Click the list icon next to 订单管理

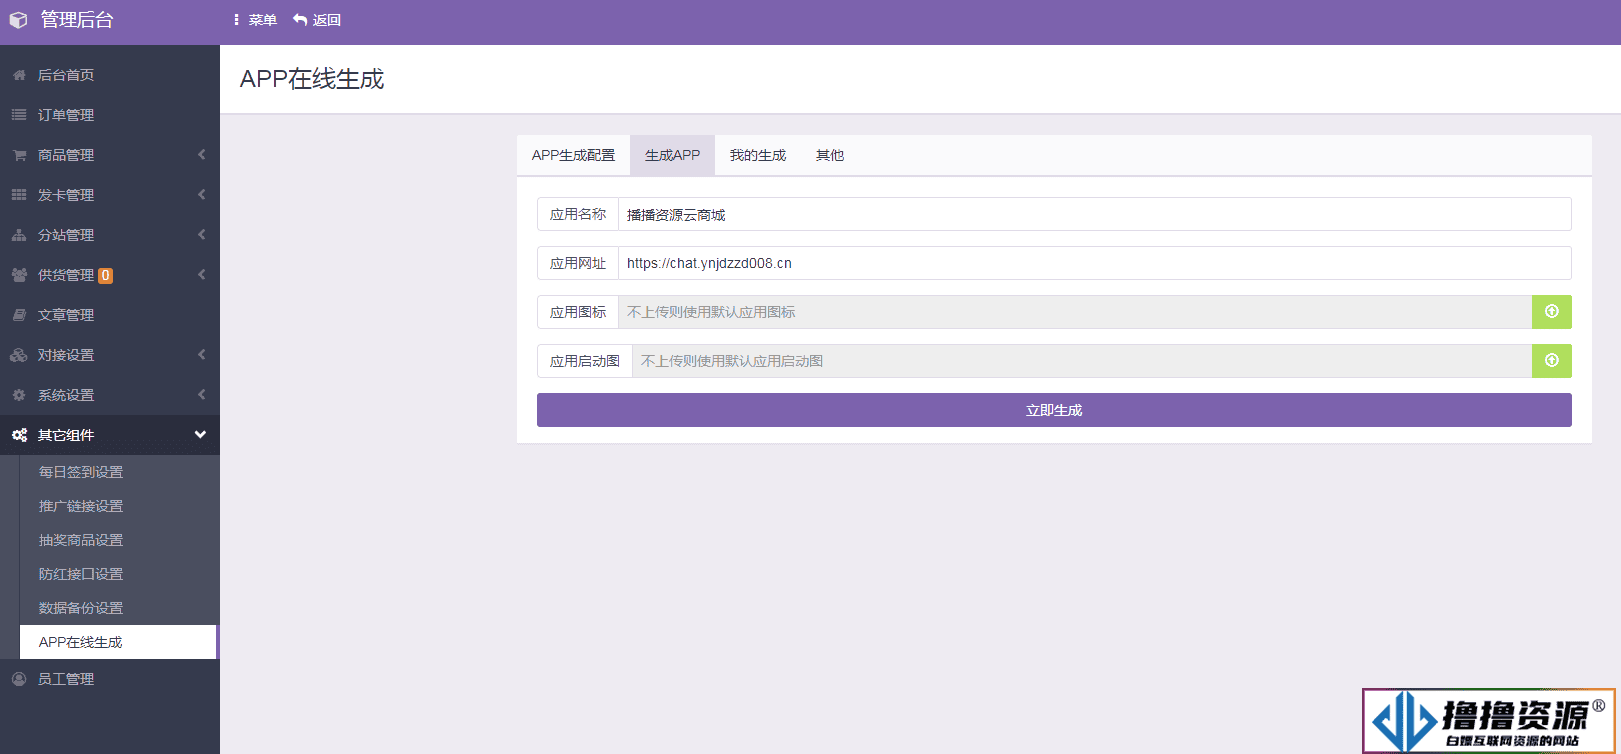(19, 115)
